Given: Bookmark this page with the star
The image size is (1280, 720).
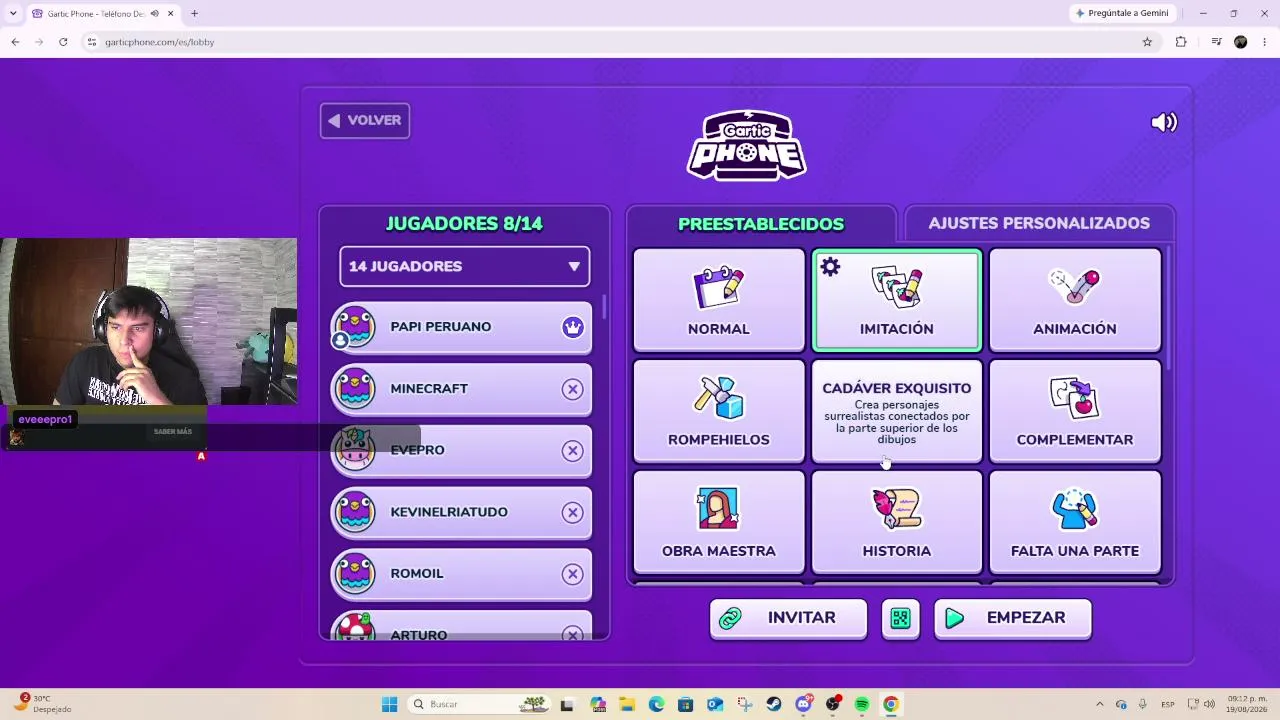Looking at the screenshot, I should click(1147, 42).
